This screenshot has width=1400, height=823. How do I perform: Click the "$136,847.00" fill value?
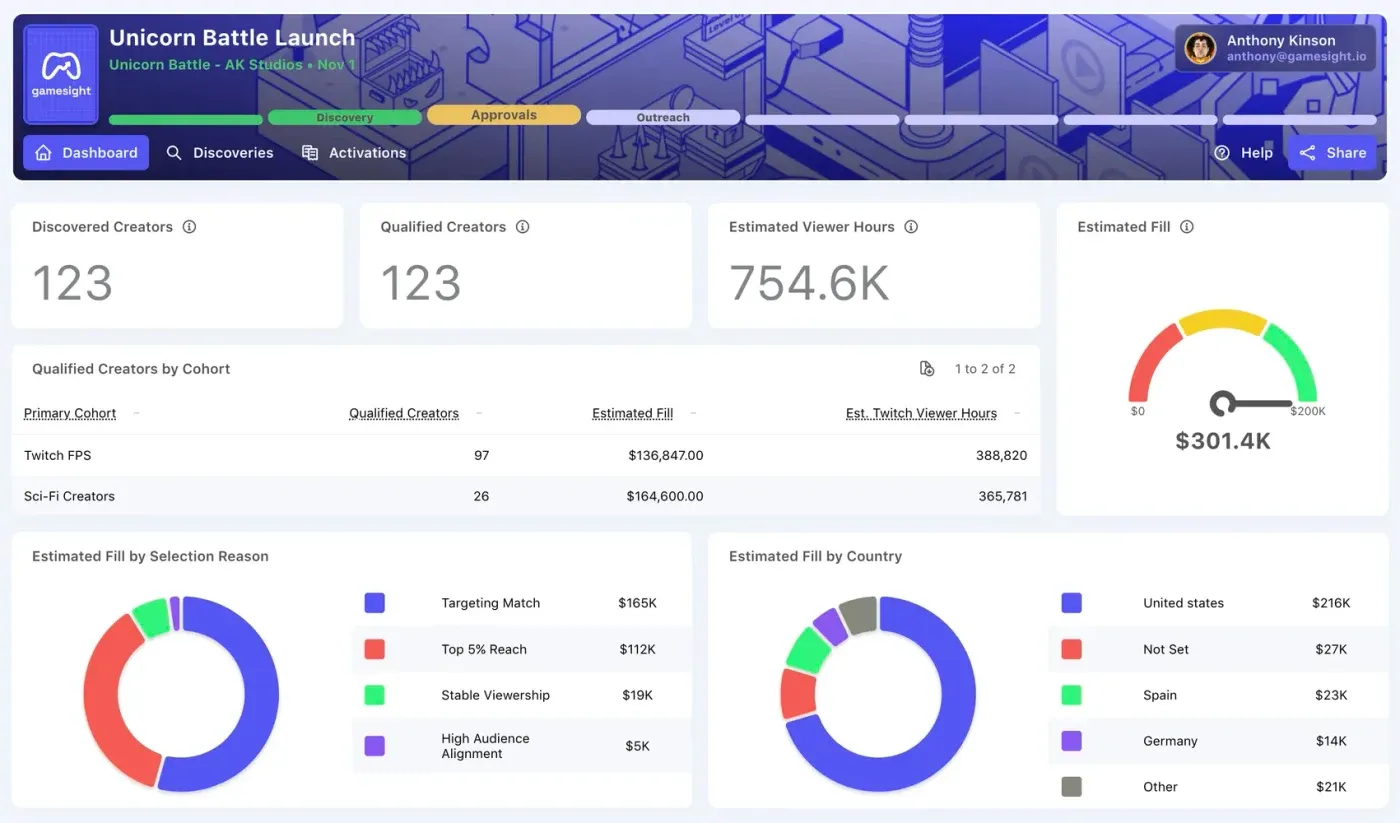(666, 455)
